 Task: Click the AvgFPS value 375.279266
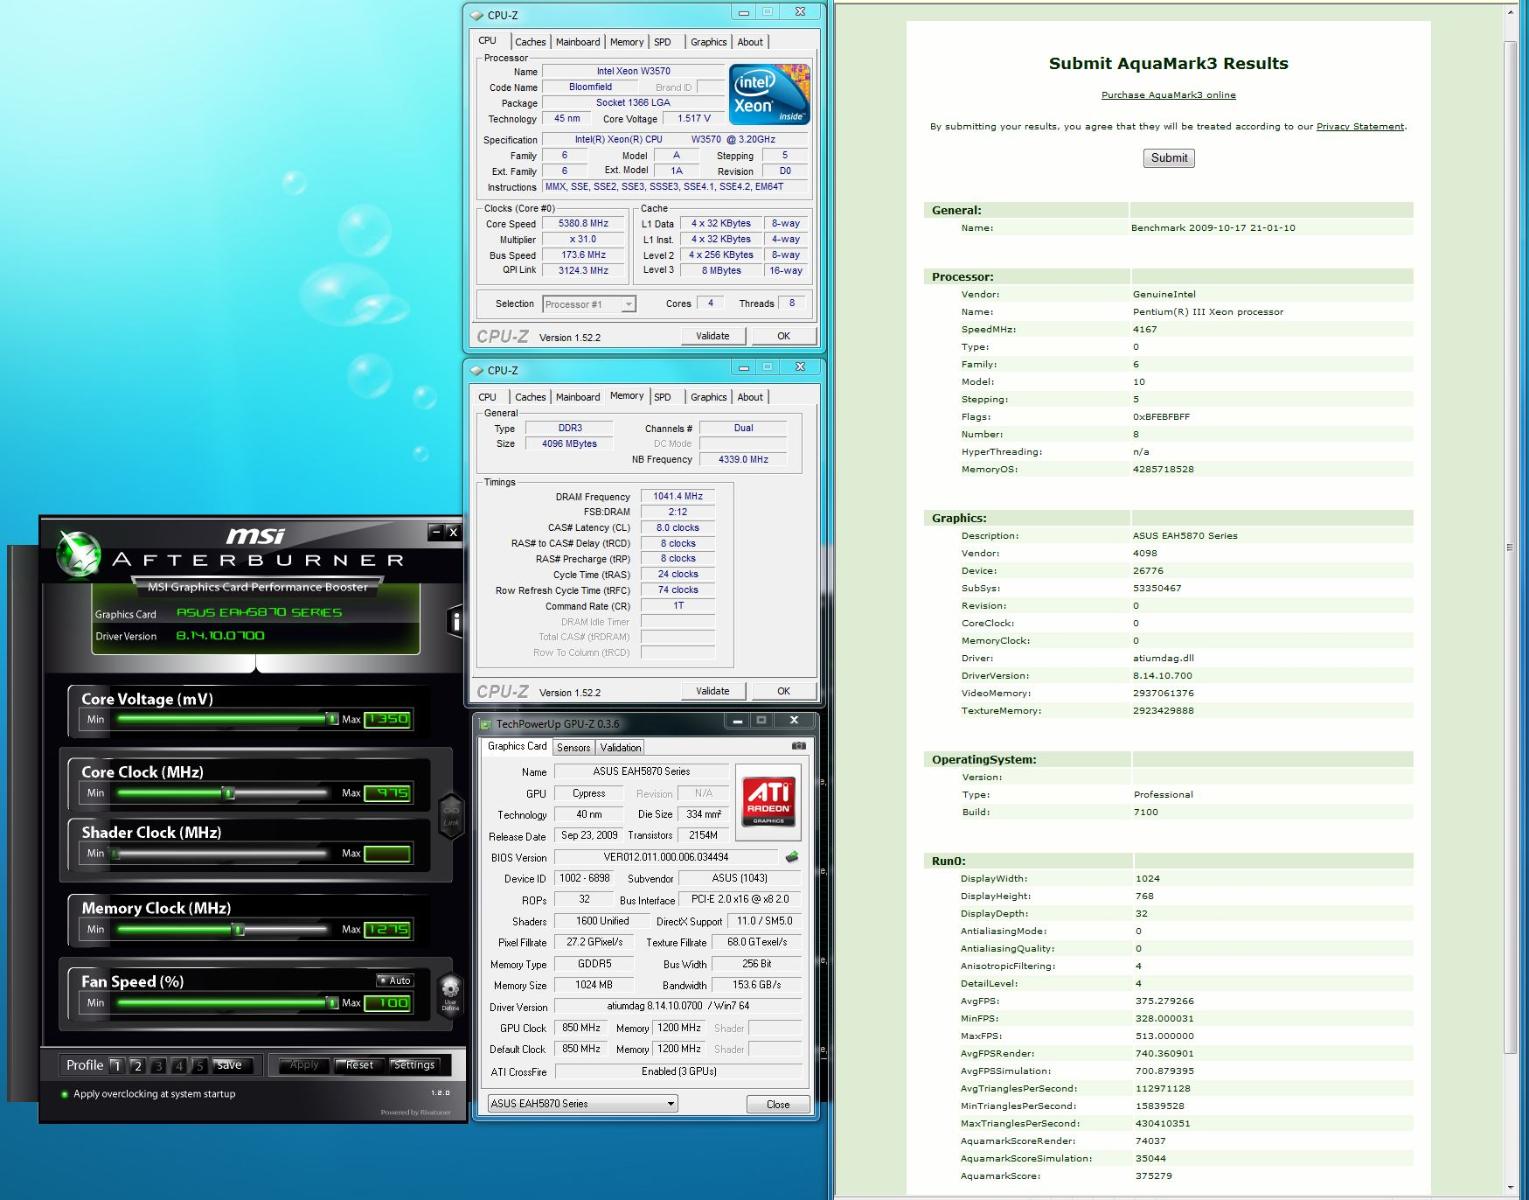point(1164,1001)
